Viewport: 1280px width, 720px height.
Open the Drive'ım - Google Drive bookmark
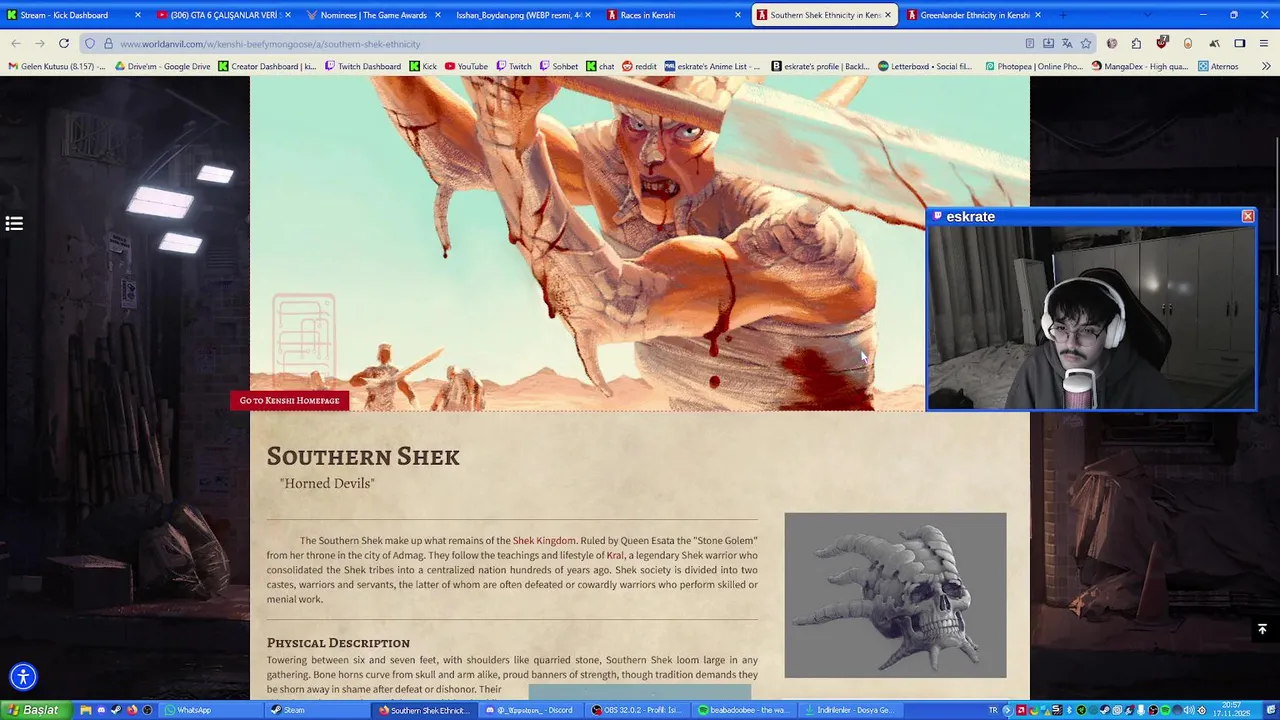tap(163, 66)
